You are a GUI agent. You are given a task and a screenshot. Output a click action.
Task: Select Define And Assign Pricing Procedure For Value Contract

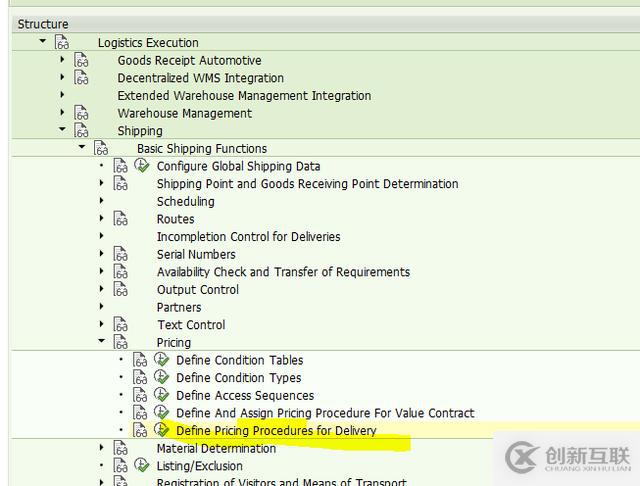pyautogui.click(x=325, y=413)
